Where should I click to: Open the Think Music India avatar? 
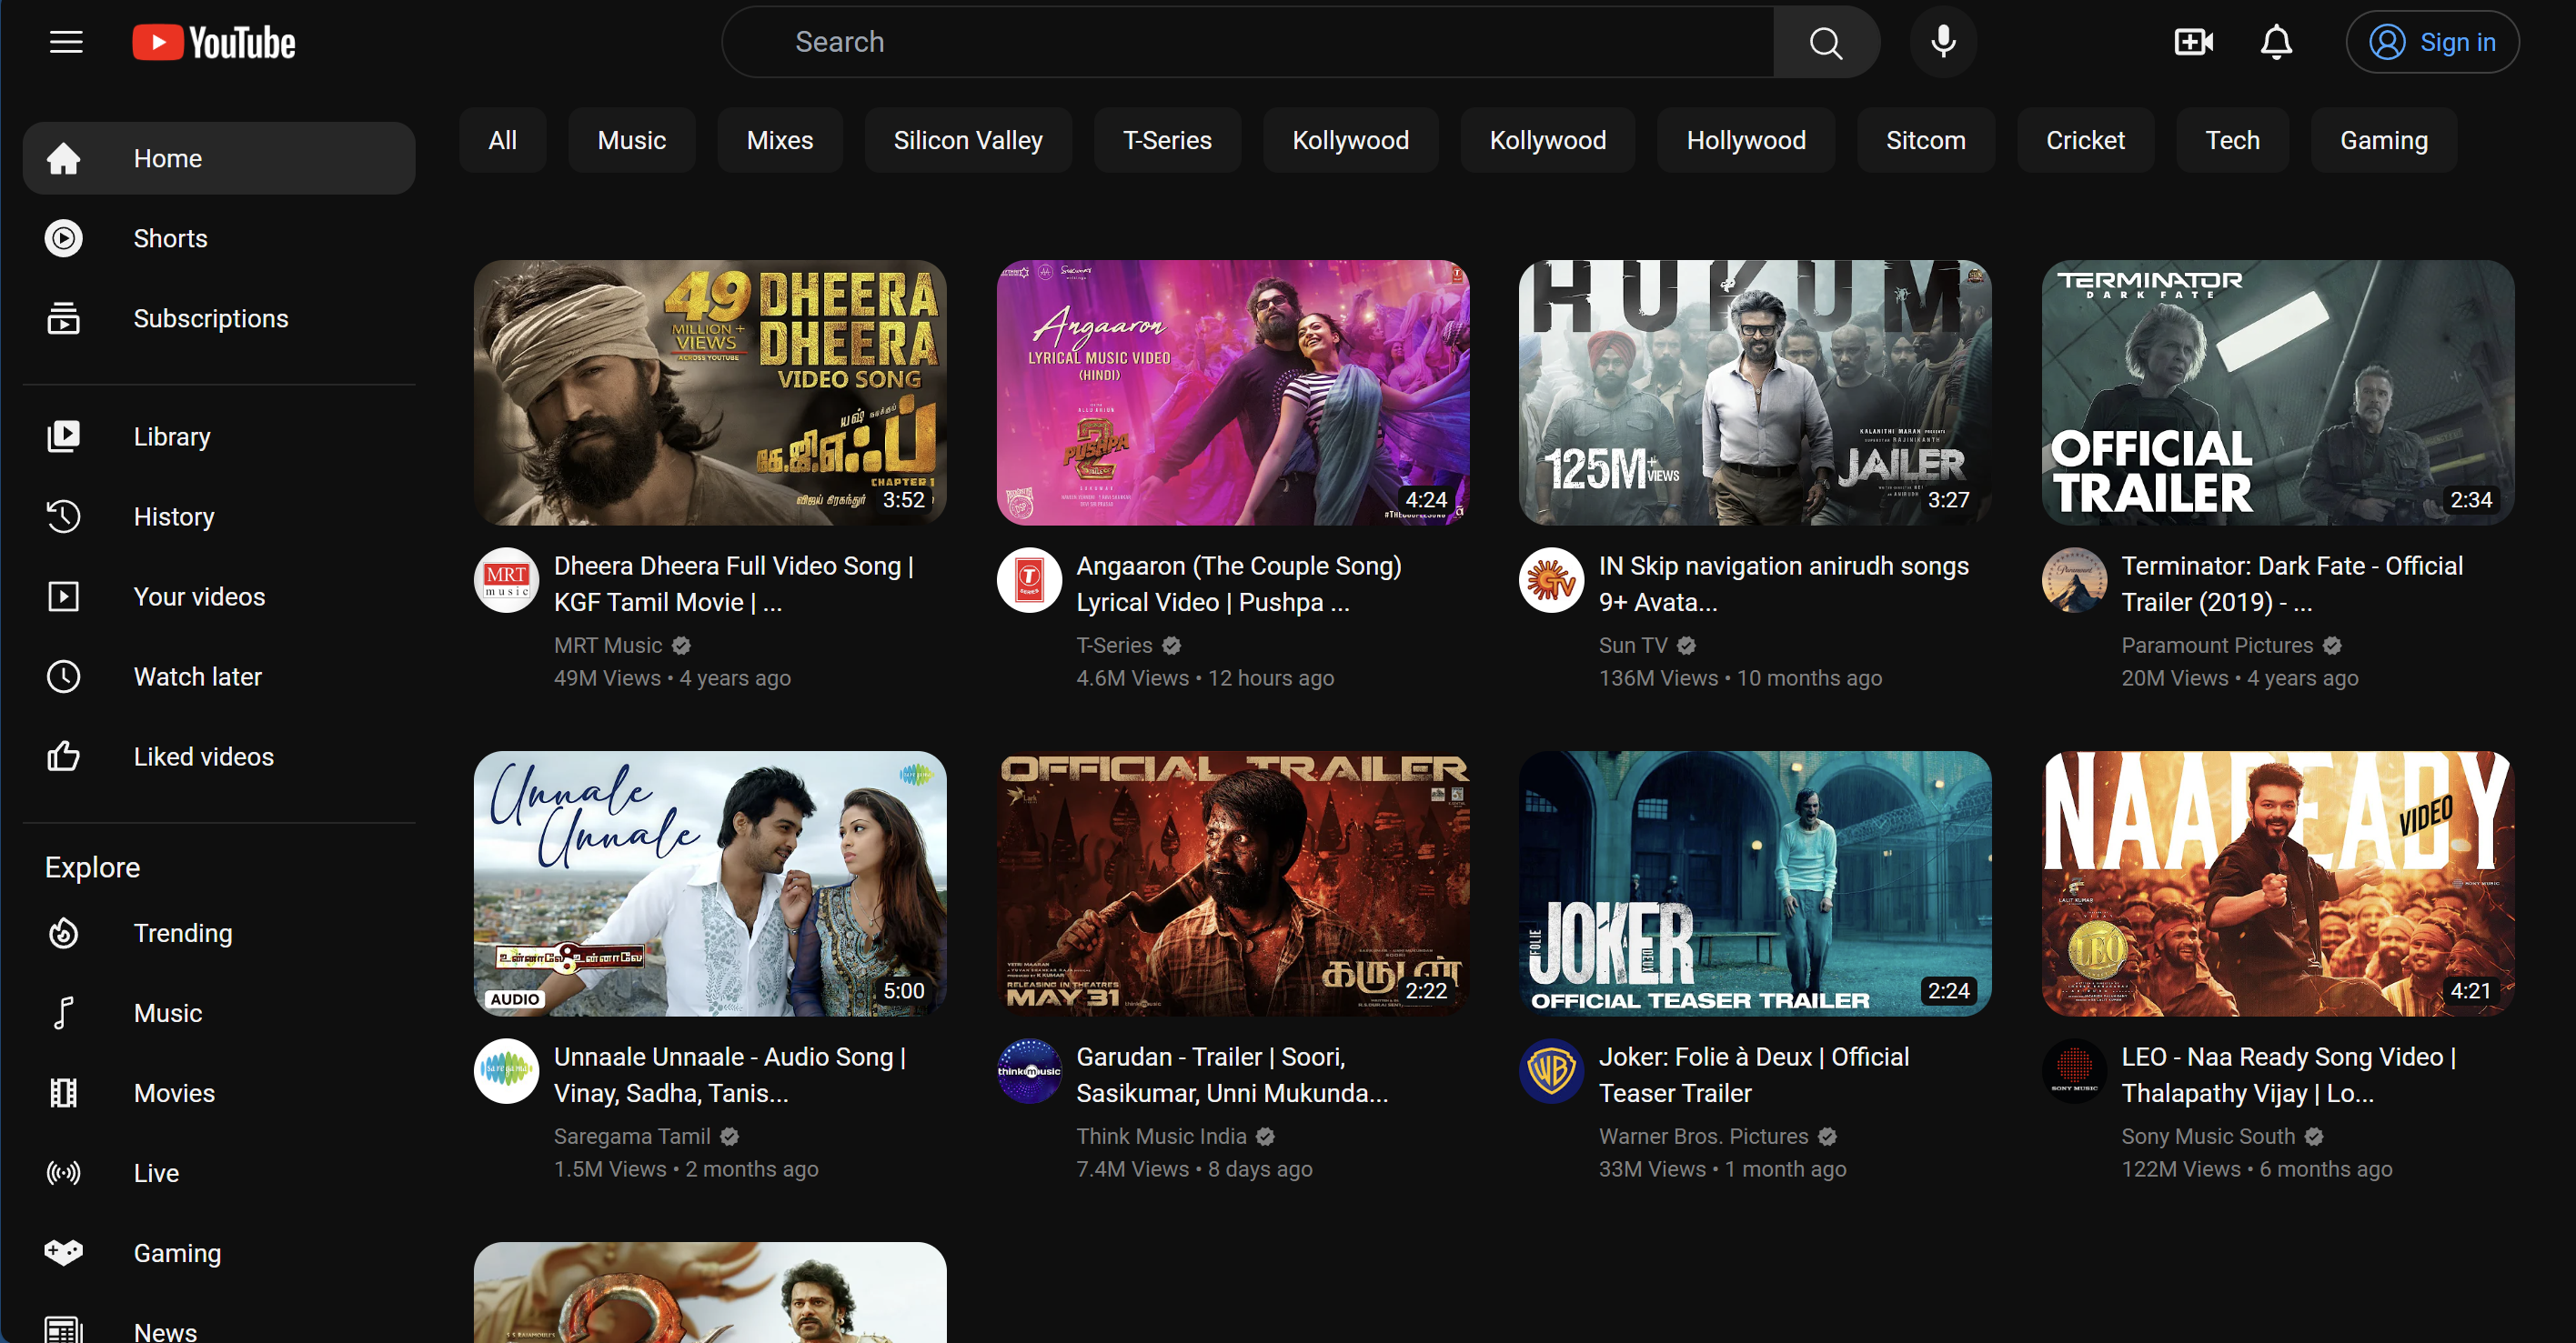[x=1029, y=1071]
